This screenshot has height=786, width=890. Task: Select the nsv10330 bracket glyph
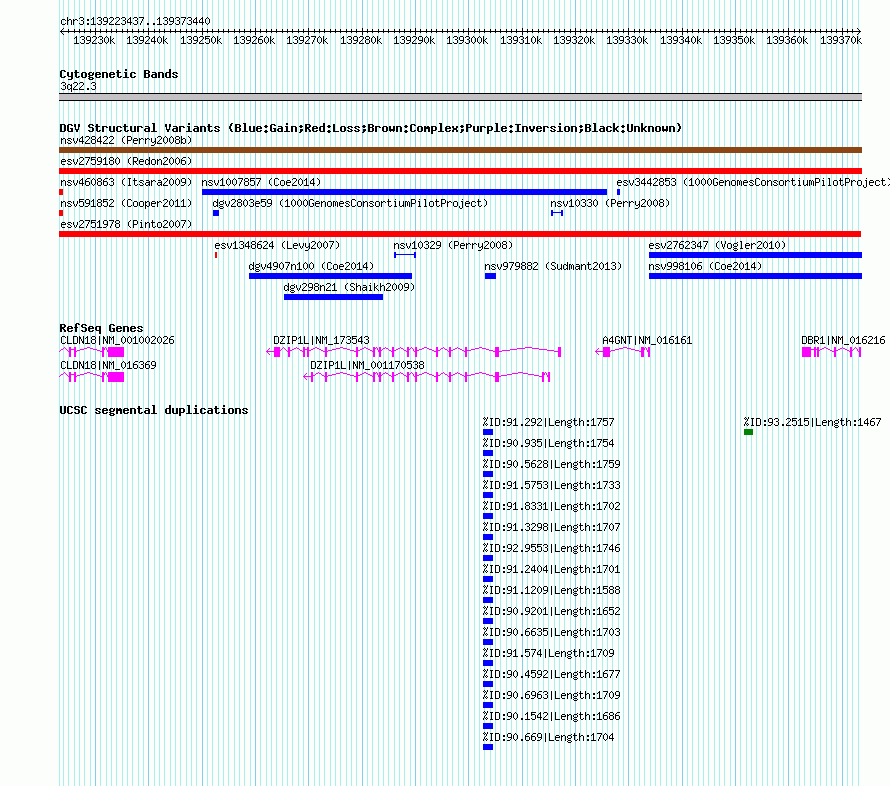point(557,213)
